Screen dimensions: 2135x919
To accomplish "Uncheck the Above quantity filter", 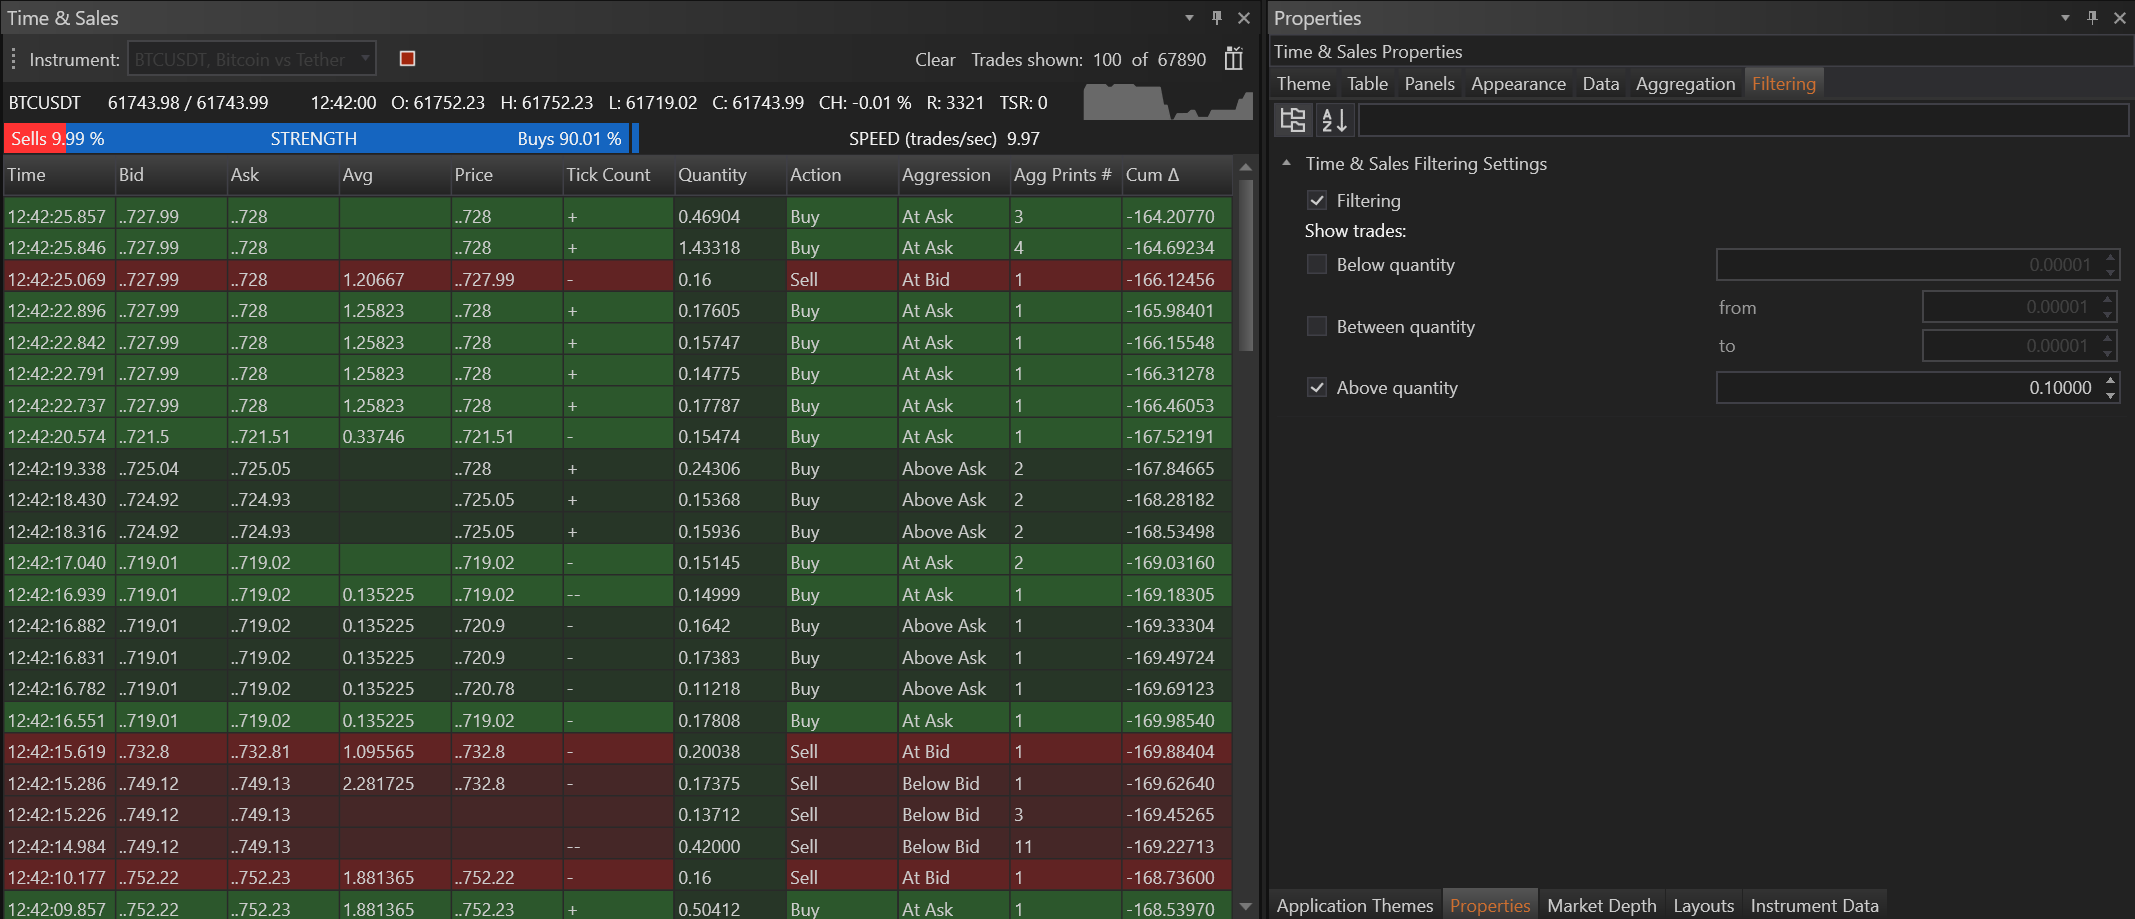I will [x=1317, y=388].
